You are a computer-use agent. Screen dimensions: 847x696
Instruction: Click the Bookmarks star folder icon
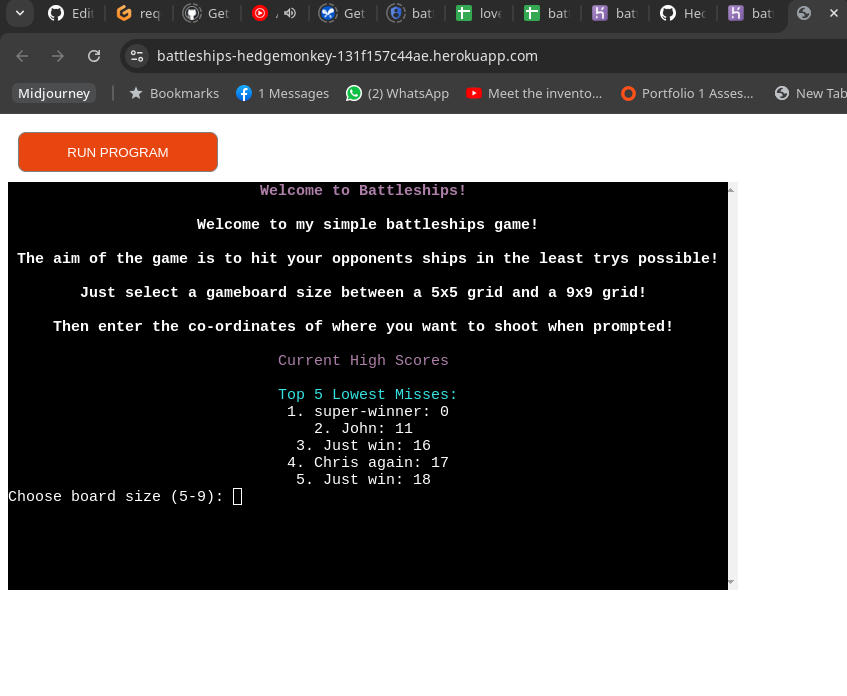pyautogui.click(x=137, y=93)
